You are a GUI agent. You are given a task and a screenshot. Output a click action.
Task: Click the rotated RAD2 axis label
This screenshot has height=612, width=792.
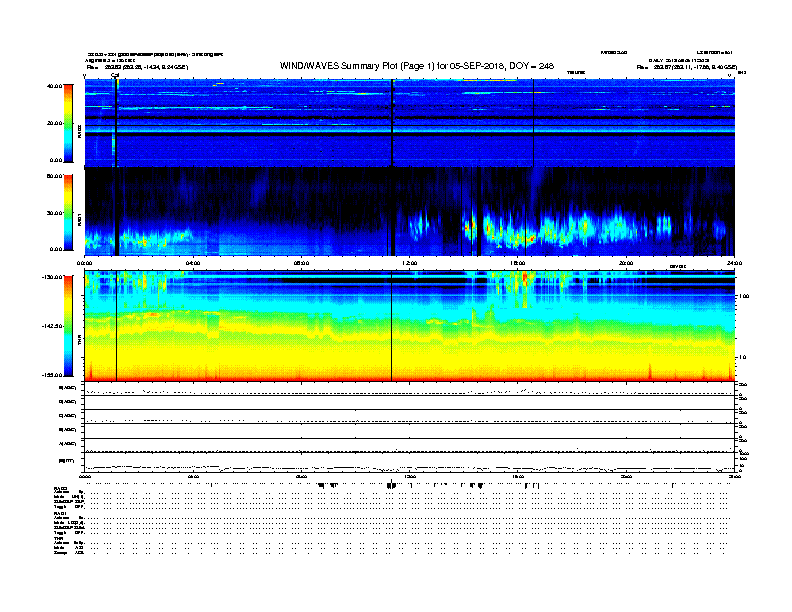pos(79,132)
